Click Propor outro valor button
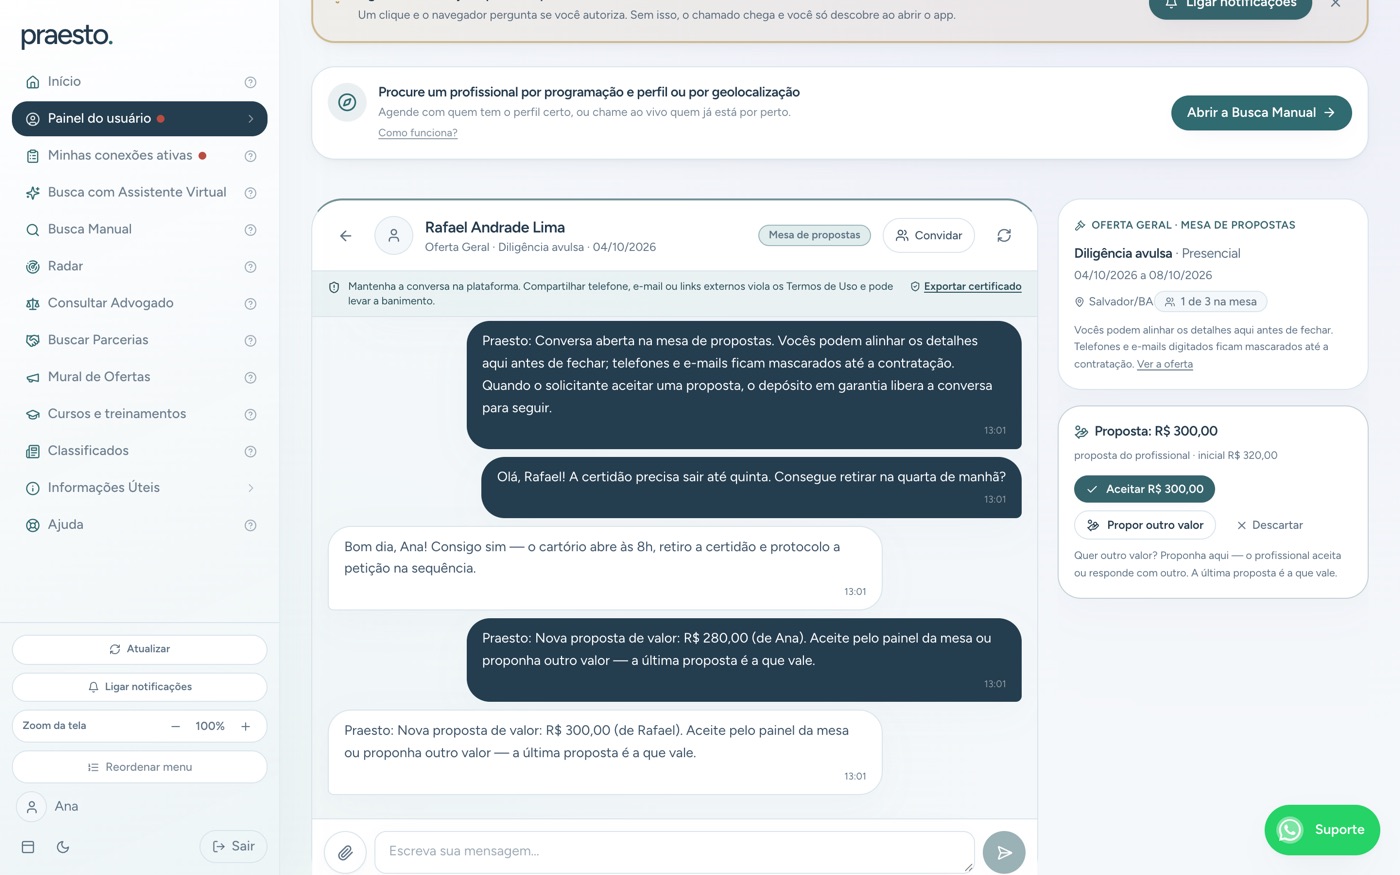Image resolution: width=1400 pixels, height=875 pixels. [x=1144, y=525]
